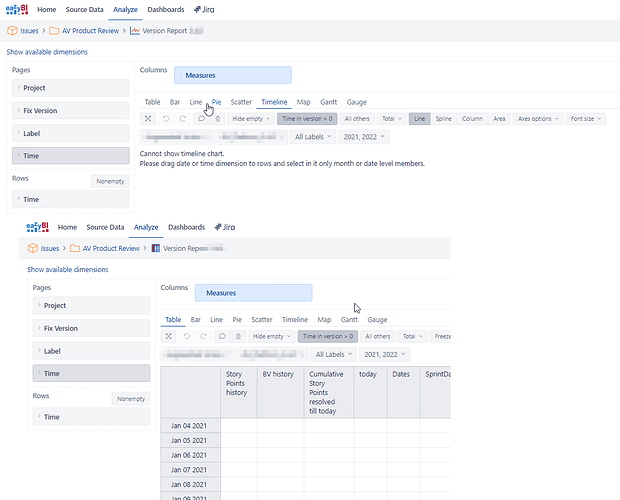This screenshot has width=620, height=500.
Task: Click the 'Jan 04 2021' row header
Action: (x=191, y=426)
